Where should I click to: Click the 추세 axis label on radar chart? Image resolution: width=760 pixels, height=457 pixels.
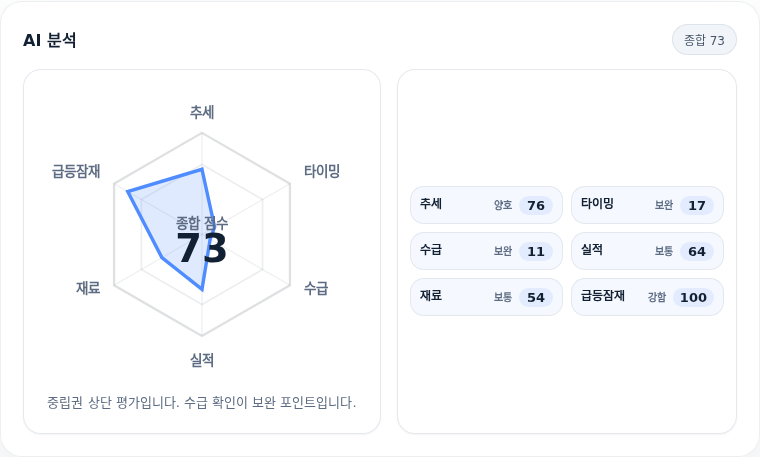pos(202,112)
